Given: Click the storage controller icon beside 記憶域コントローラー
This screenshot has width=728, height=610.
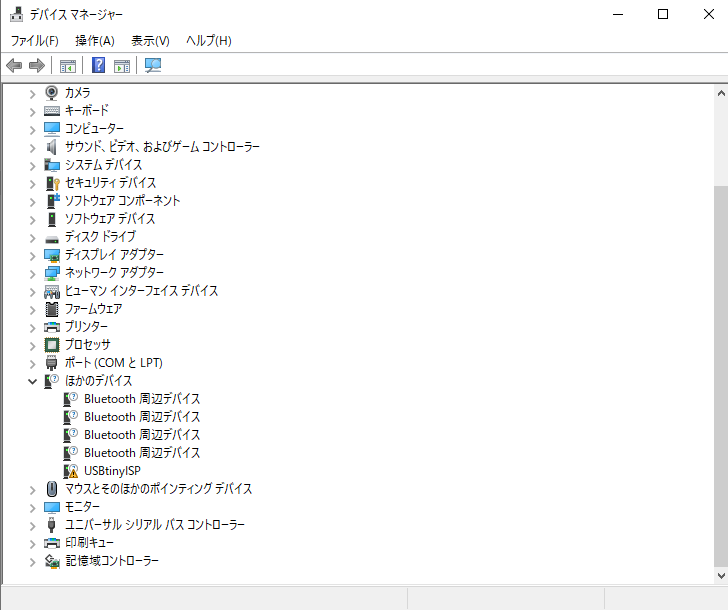Looking at the screenshot, I should coord(52,561).
